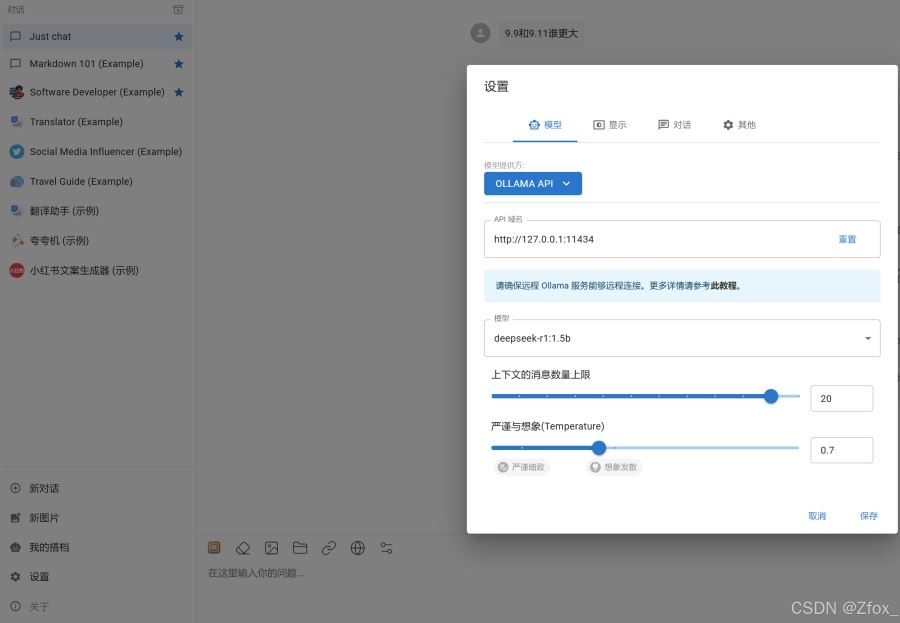Switch to the 显示 settings tab
The image size is (900, 623).
(x=612, y=125)
